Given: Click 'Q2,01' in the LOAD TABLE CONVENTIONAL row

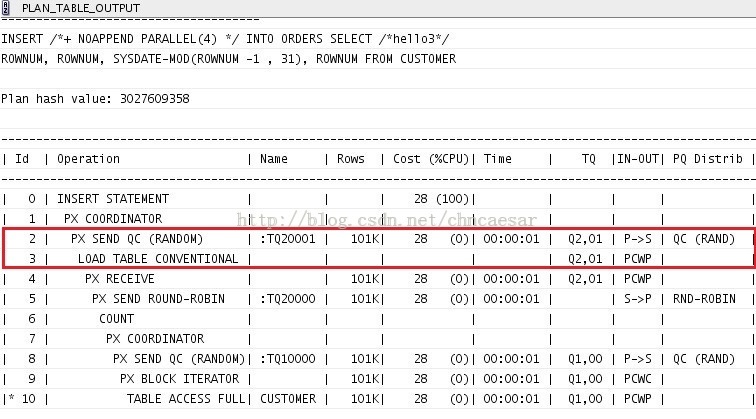Looking at the screenshot, I should pyautogui.click(x=585, y=259).
